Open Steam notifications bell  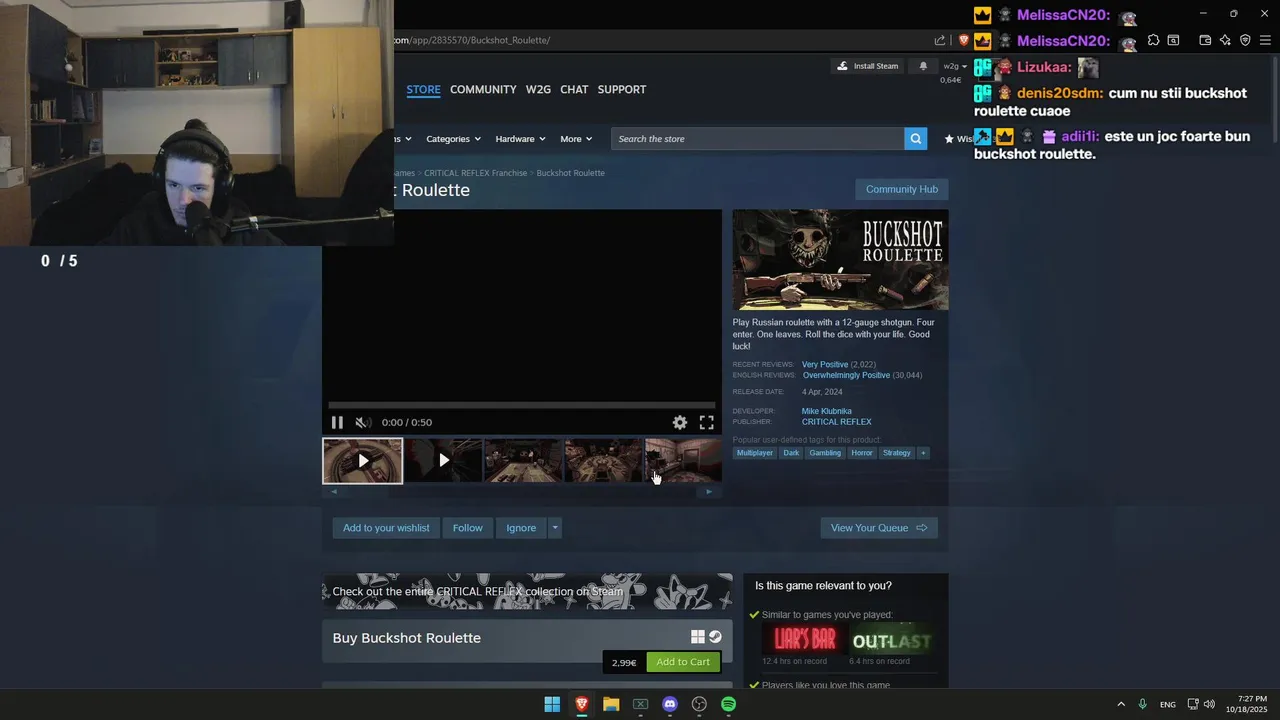point(923,66)
